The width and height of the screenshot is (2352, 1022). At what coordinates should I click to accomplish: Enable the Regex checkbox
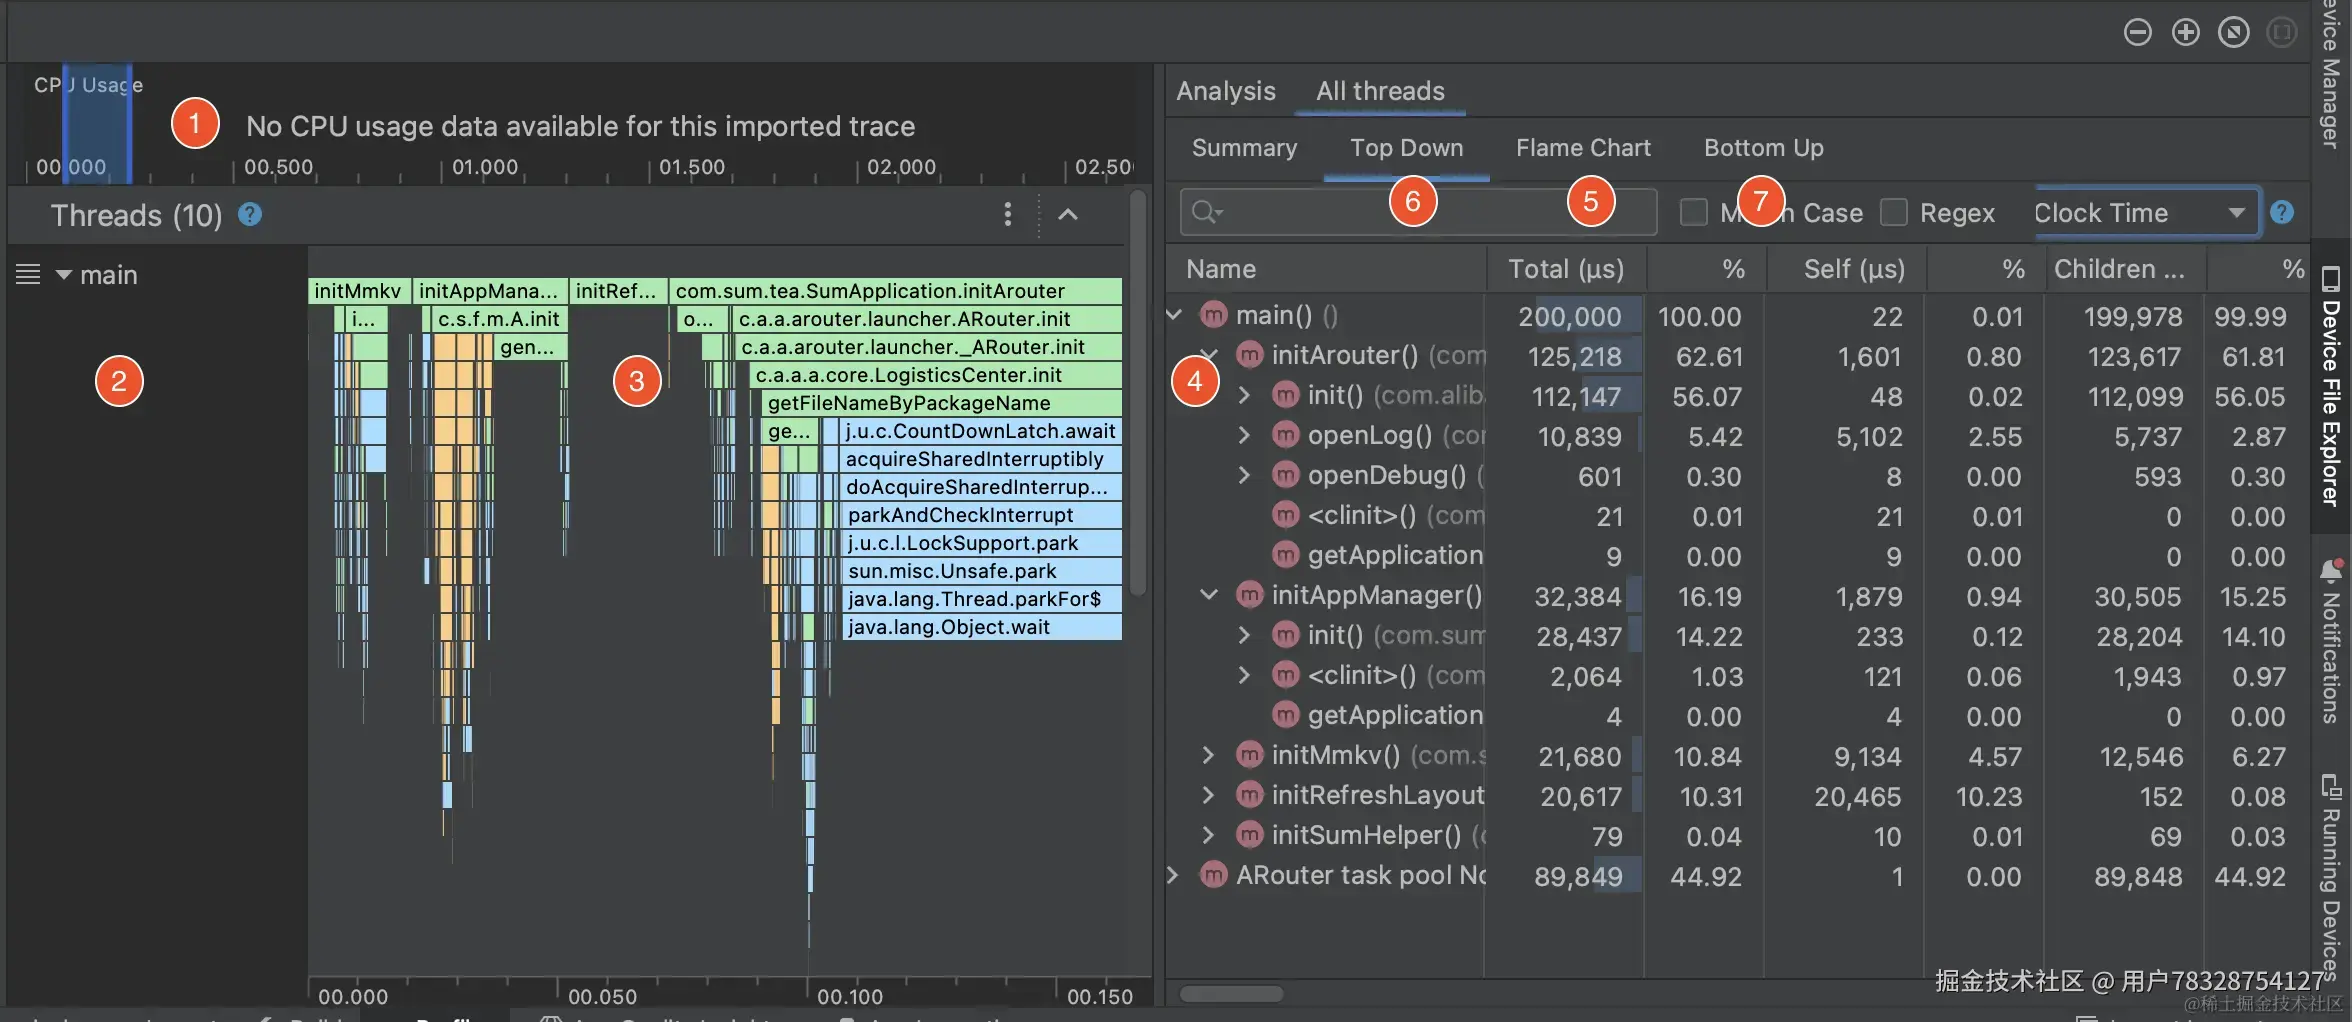coord(1893,212)
